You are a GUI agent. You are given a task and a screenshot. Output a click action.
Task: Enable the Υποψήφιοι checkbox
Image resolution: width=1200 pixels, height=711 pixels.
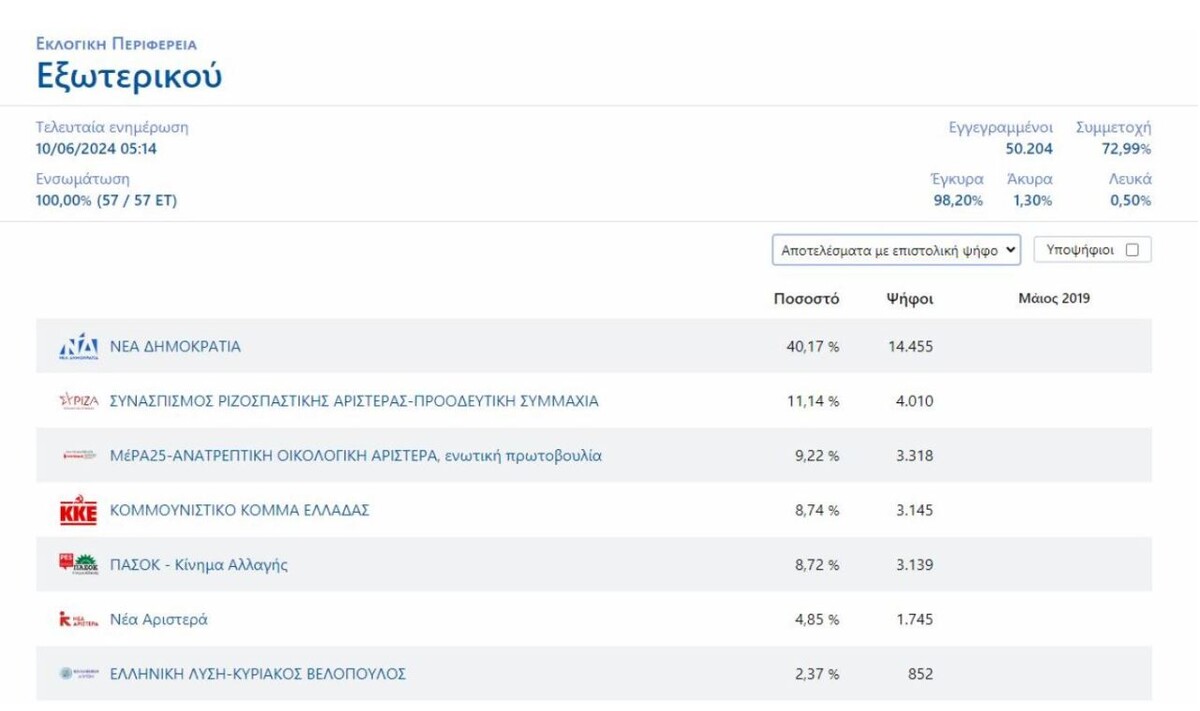[x=1132, y=250]
